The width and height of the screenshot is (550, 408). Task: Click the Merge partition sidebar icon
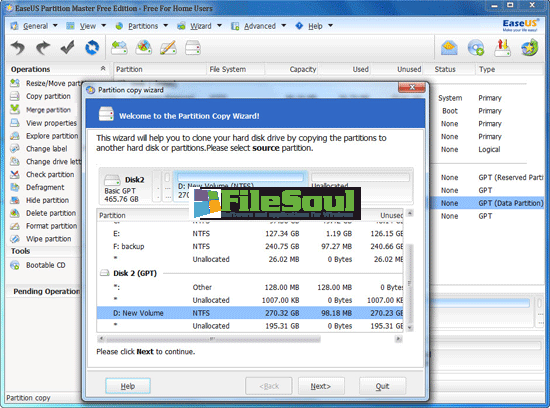(15, 109)
